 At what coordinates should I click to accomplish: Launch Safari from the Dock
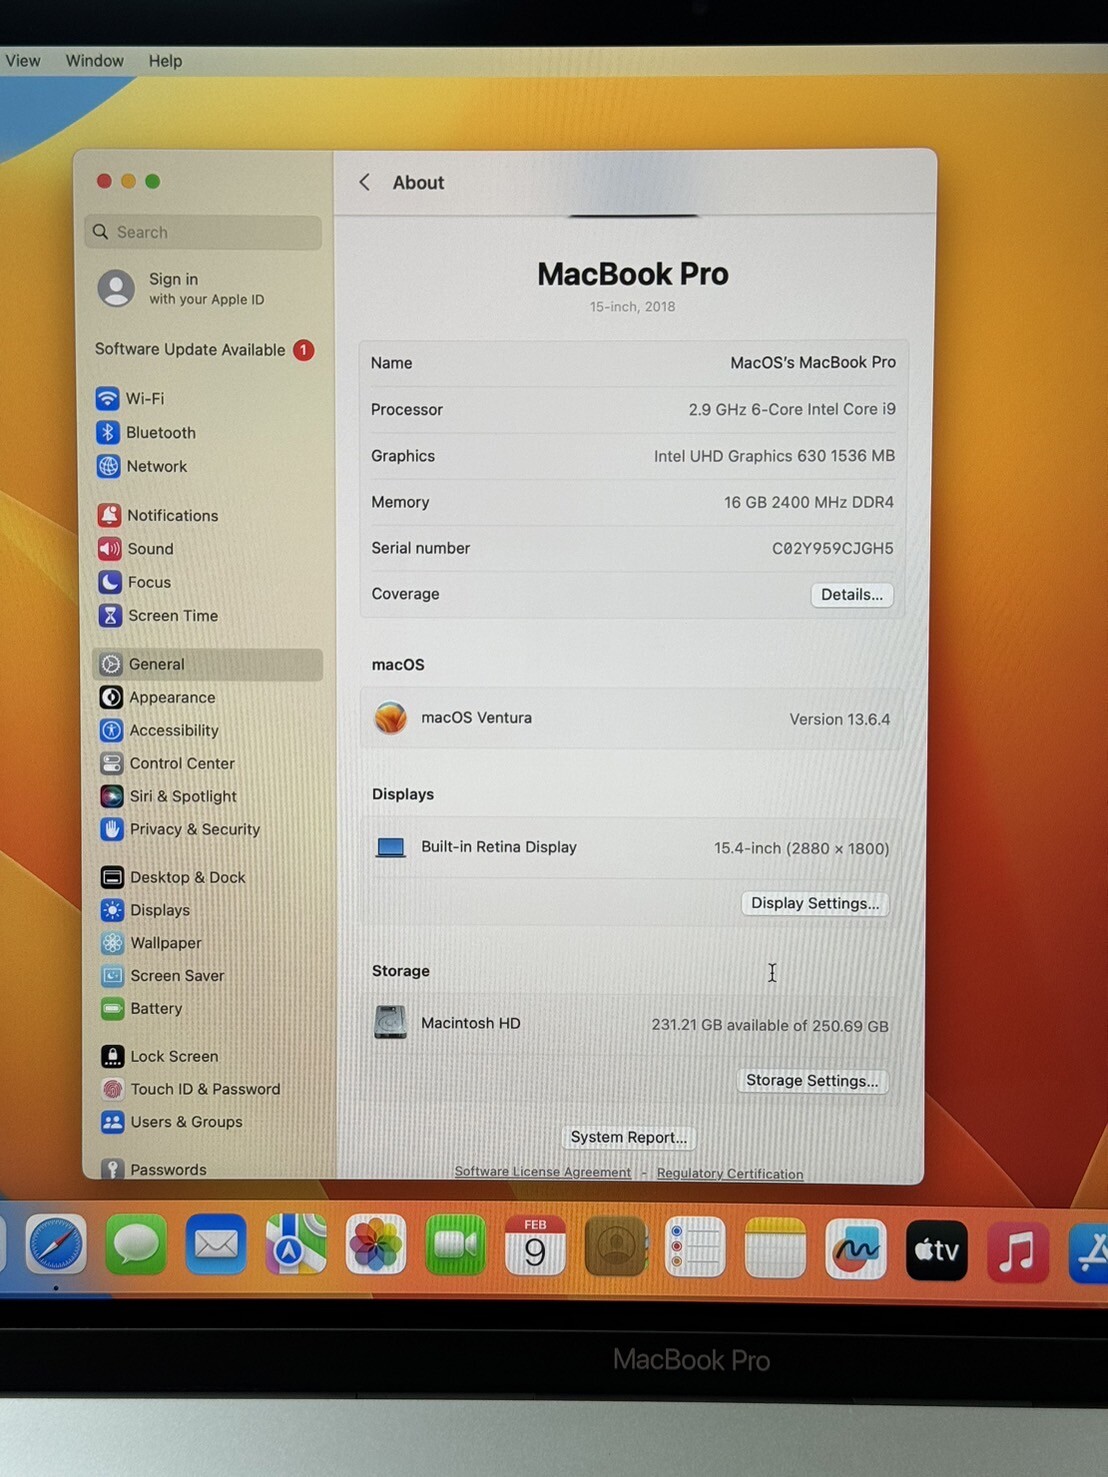pos(56,1246)
